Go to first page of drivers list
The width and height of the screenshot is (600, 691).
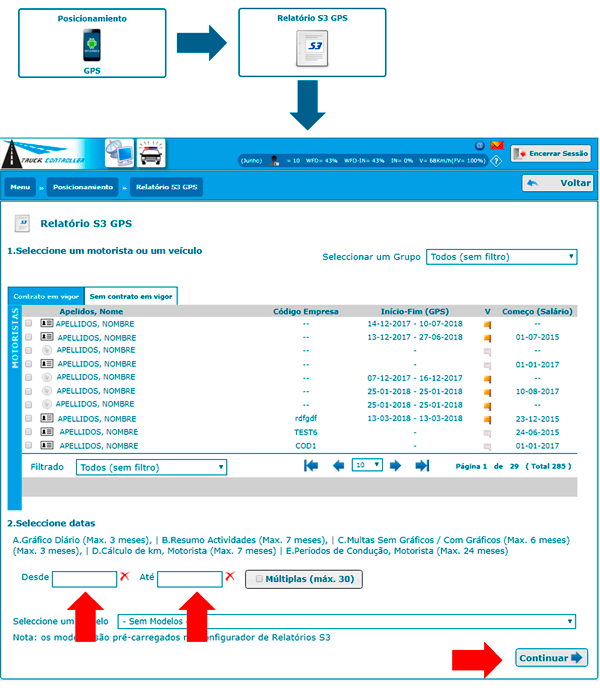(x=311, y=466)
